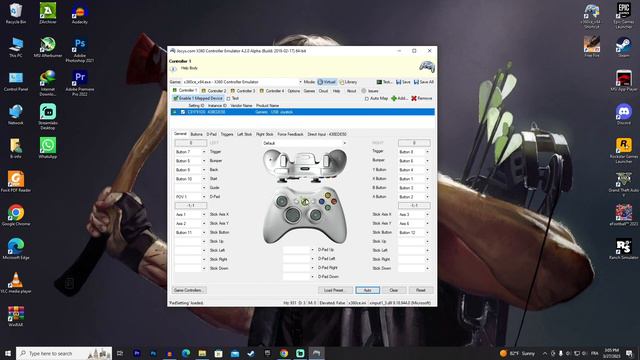Enable Auto Map checkbox
Image resolution: width=640 pixels, height=360 pixels.
pos(367,99)
